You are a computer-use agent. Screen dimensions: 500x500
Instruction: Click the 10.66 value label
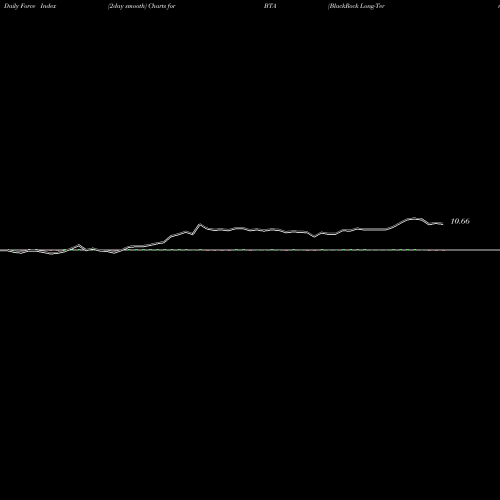460,221
